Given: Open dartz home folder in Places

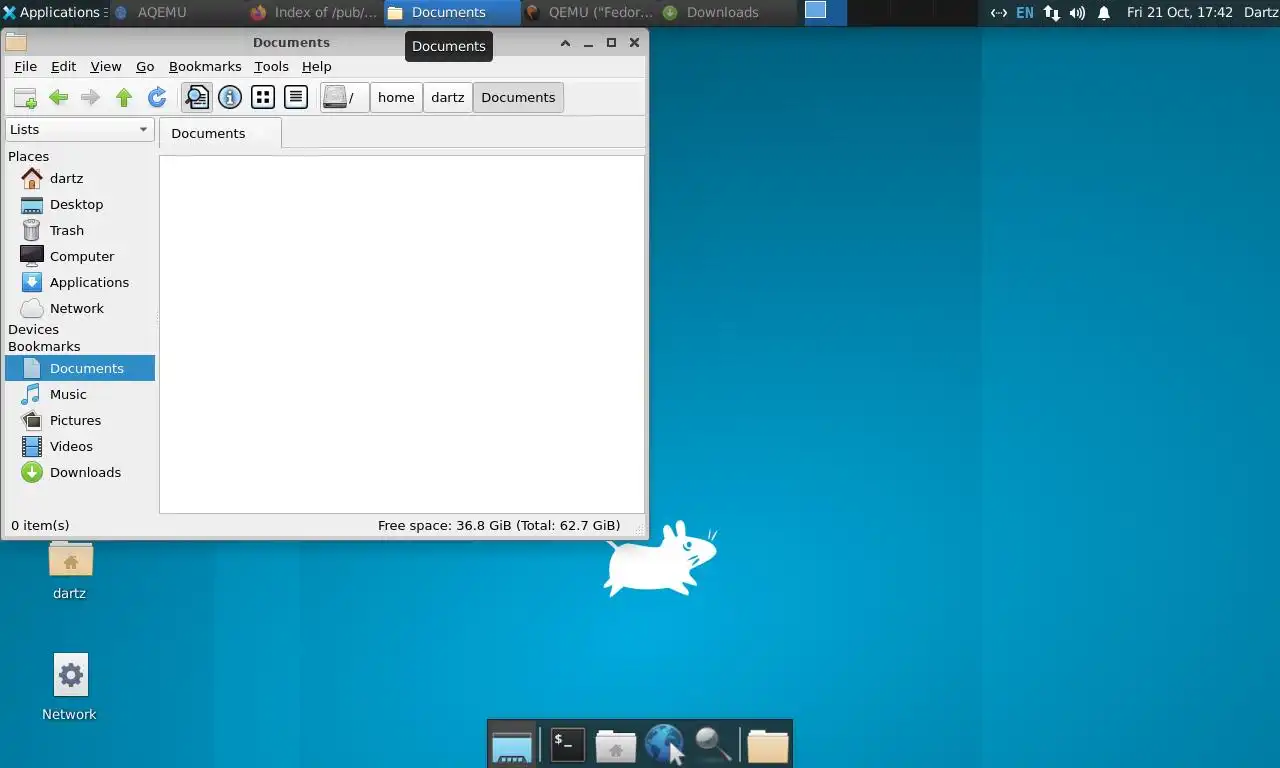Looking at the screenshot, I should click(80, 178).
